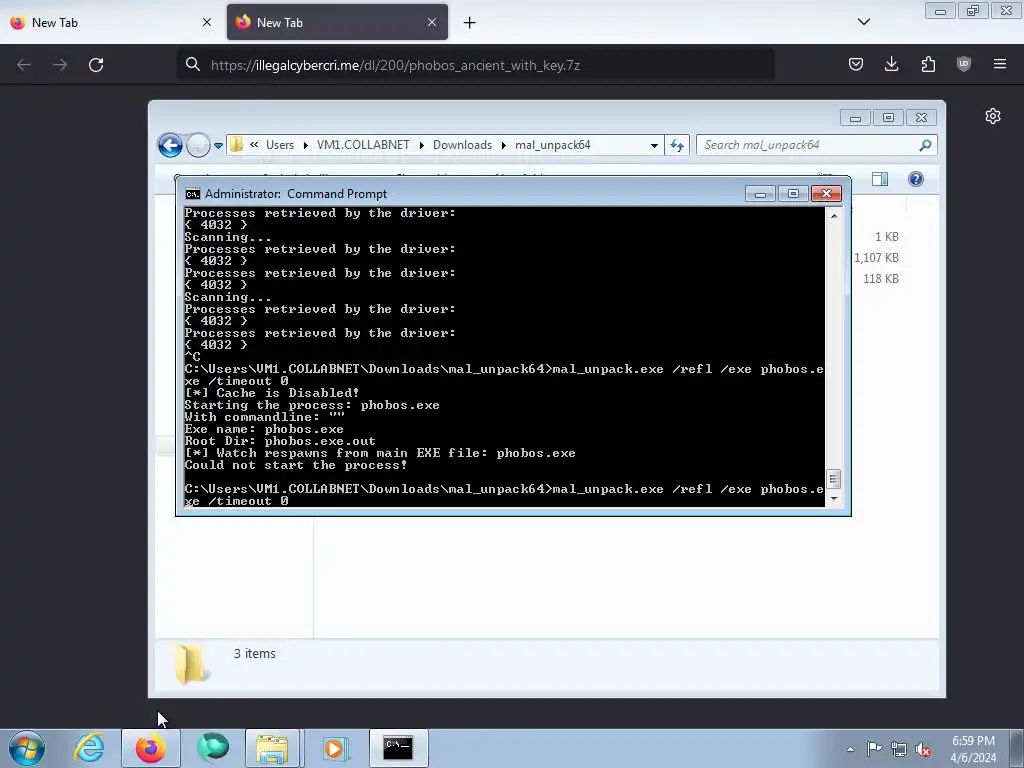The height and width of the screenshot is (768, 1024).
Task: Open the muted volume tray icon
Action: click(x=923, y=749)
